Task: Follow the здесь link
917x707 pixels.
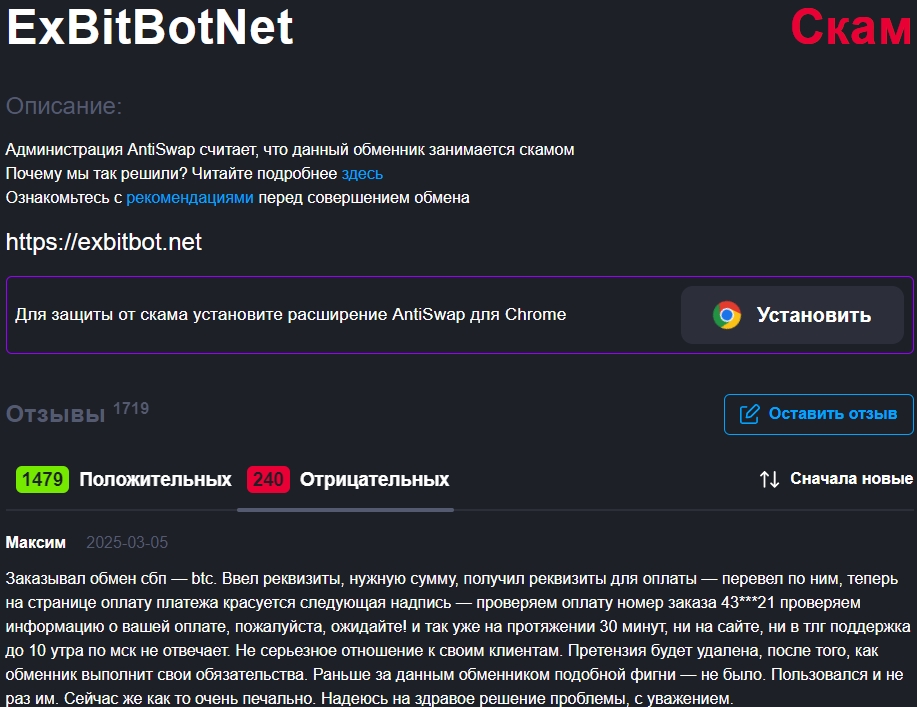Action: [x=362, y=174]
